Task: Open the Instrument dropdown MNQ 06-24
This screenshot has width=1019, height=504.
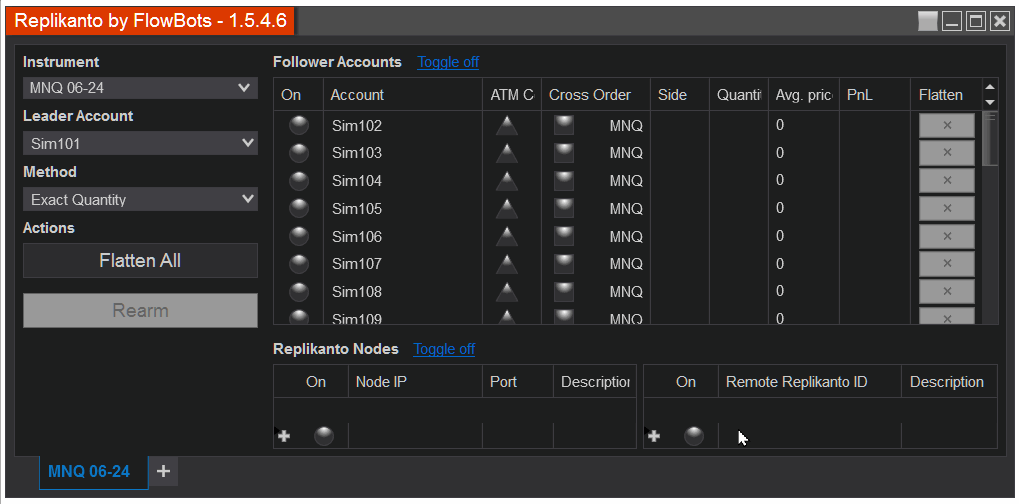Action: 140,88
